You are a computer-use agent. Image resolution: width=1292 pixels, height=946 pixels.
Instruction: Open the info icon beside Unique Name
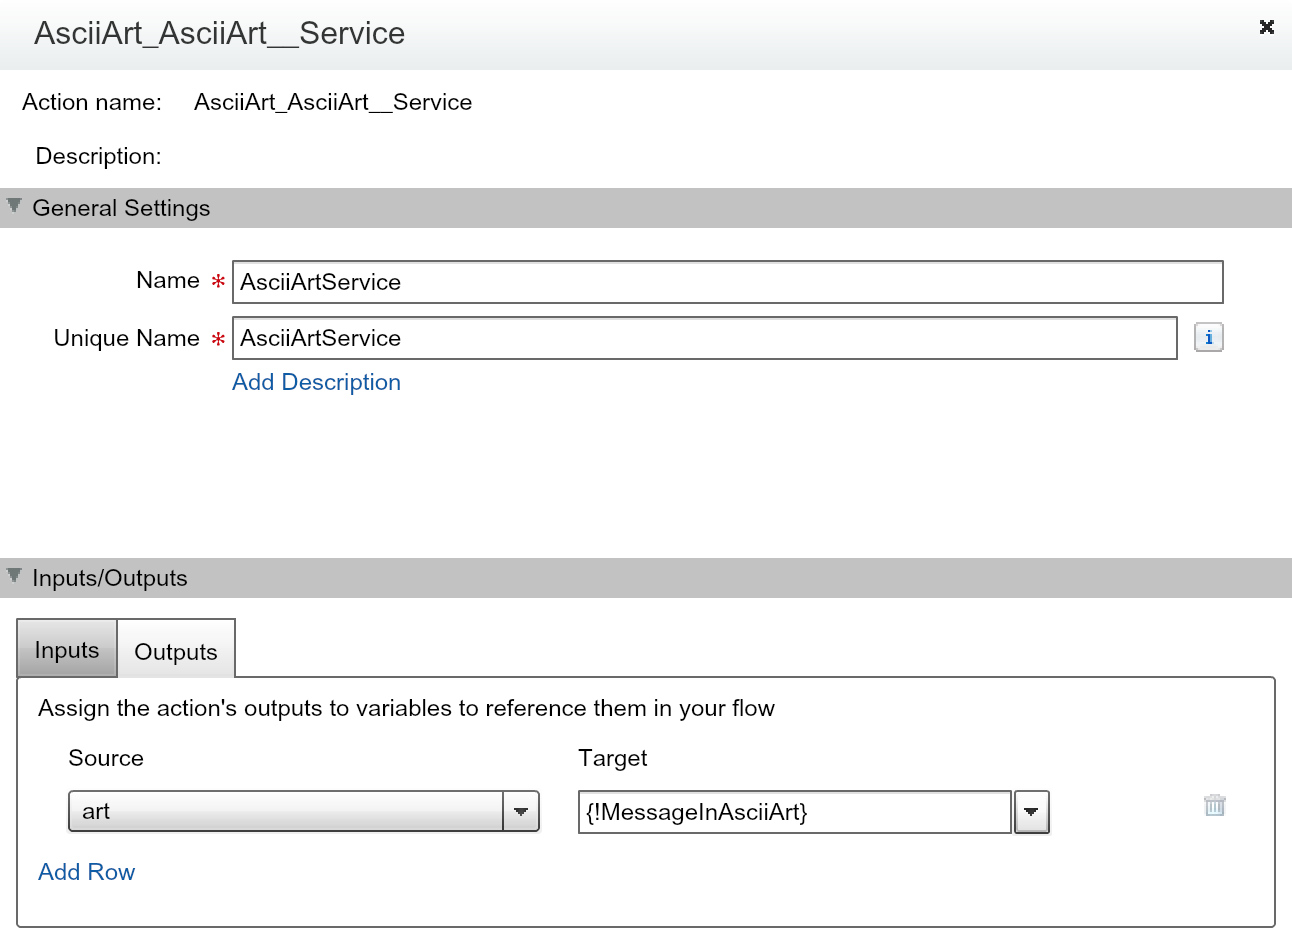point(1208,338)
